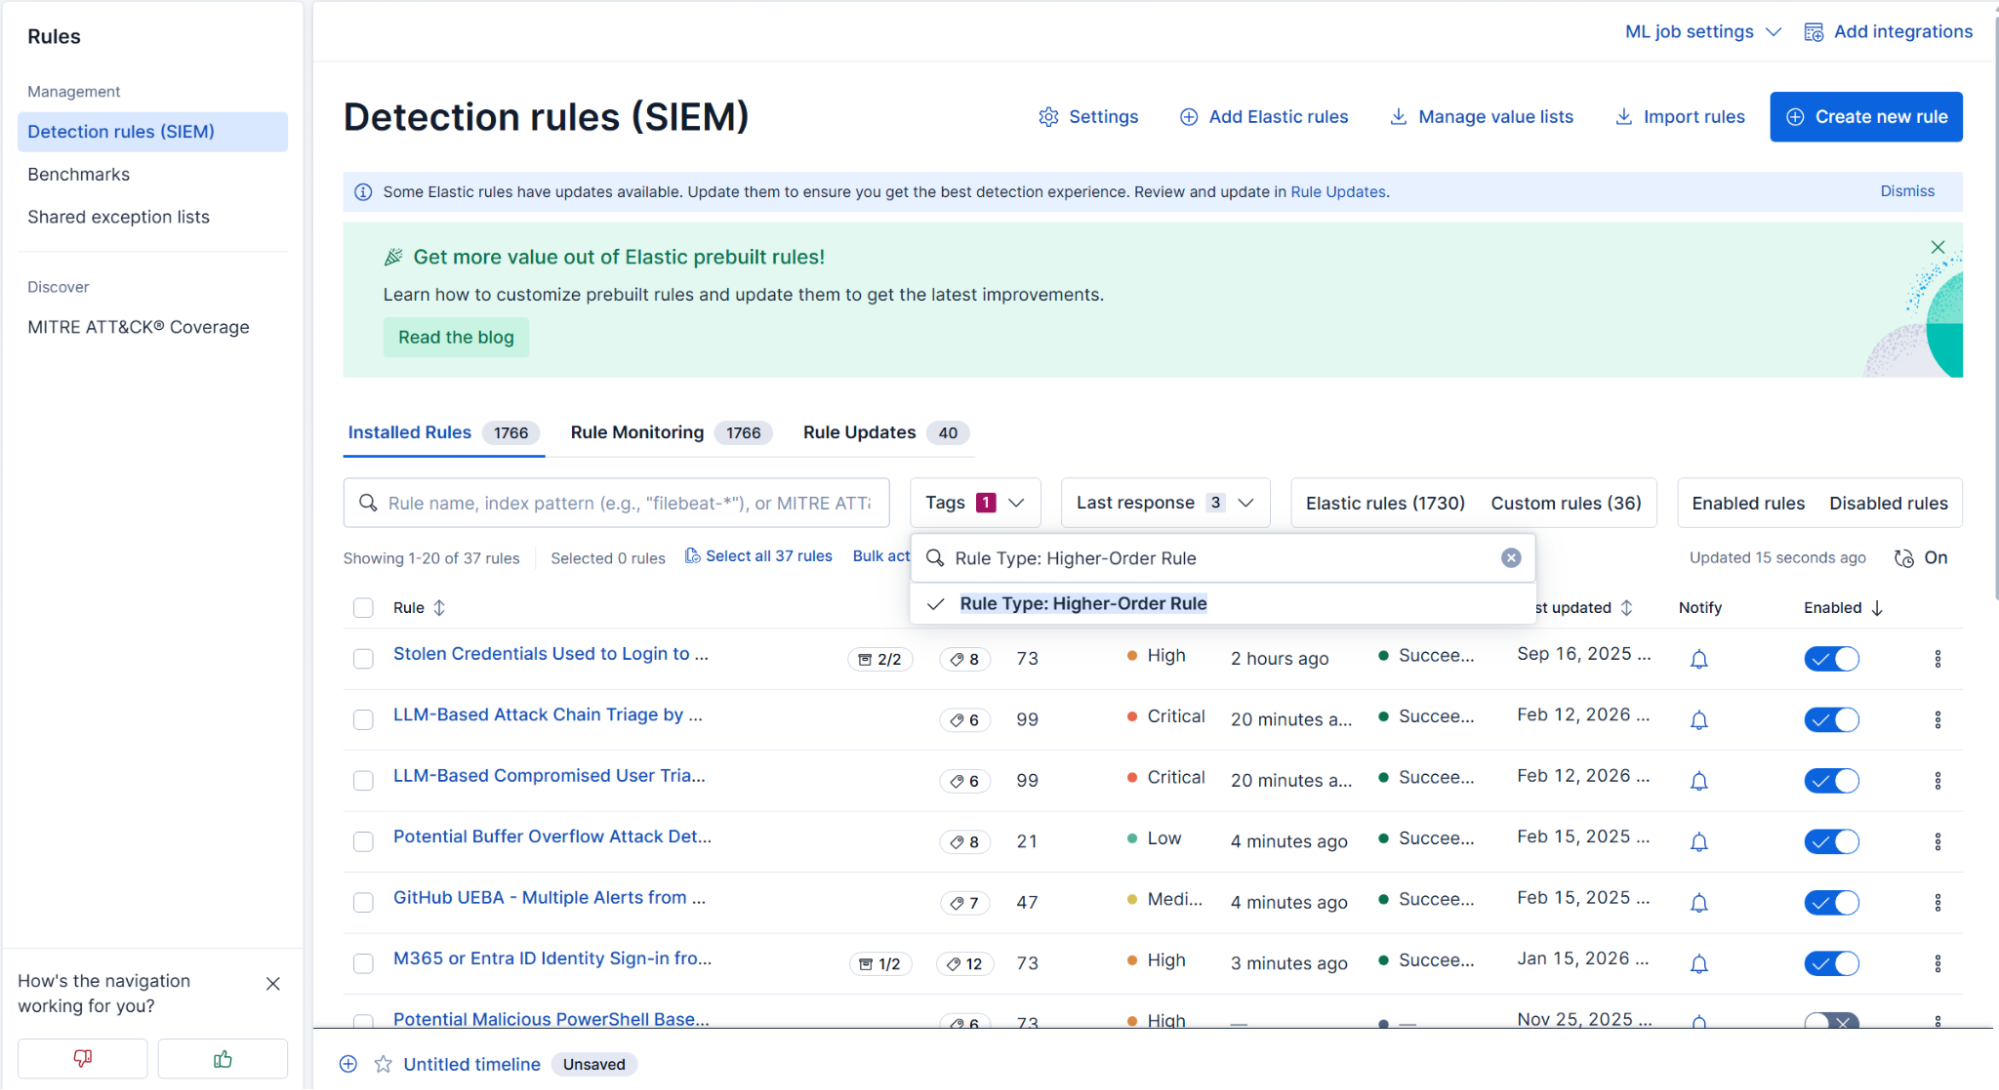
Task: Select the M365 or Entra ID rule checkbox
Action: pos(363,964)
